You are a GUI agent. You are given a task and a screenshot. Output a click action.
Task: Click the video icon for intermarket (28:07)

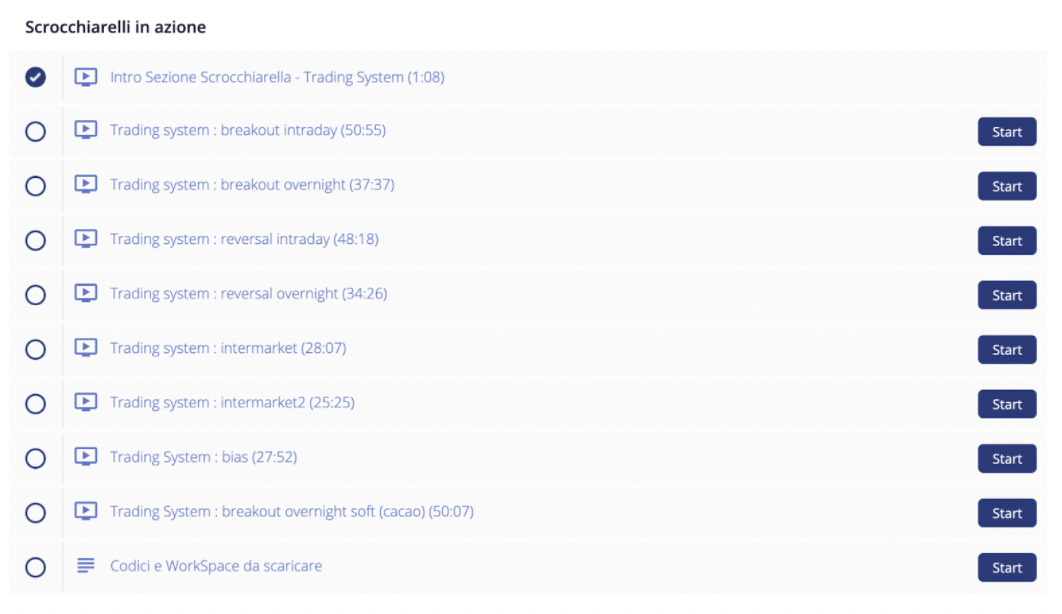85,347
